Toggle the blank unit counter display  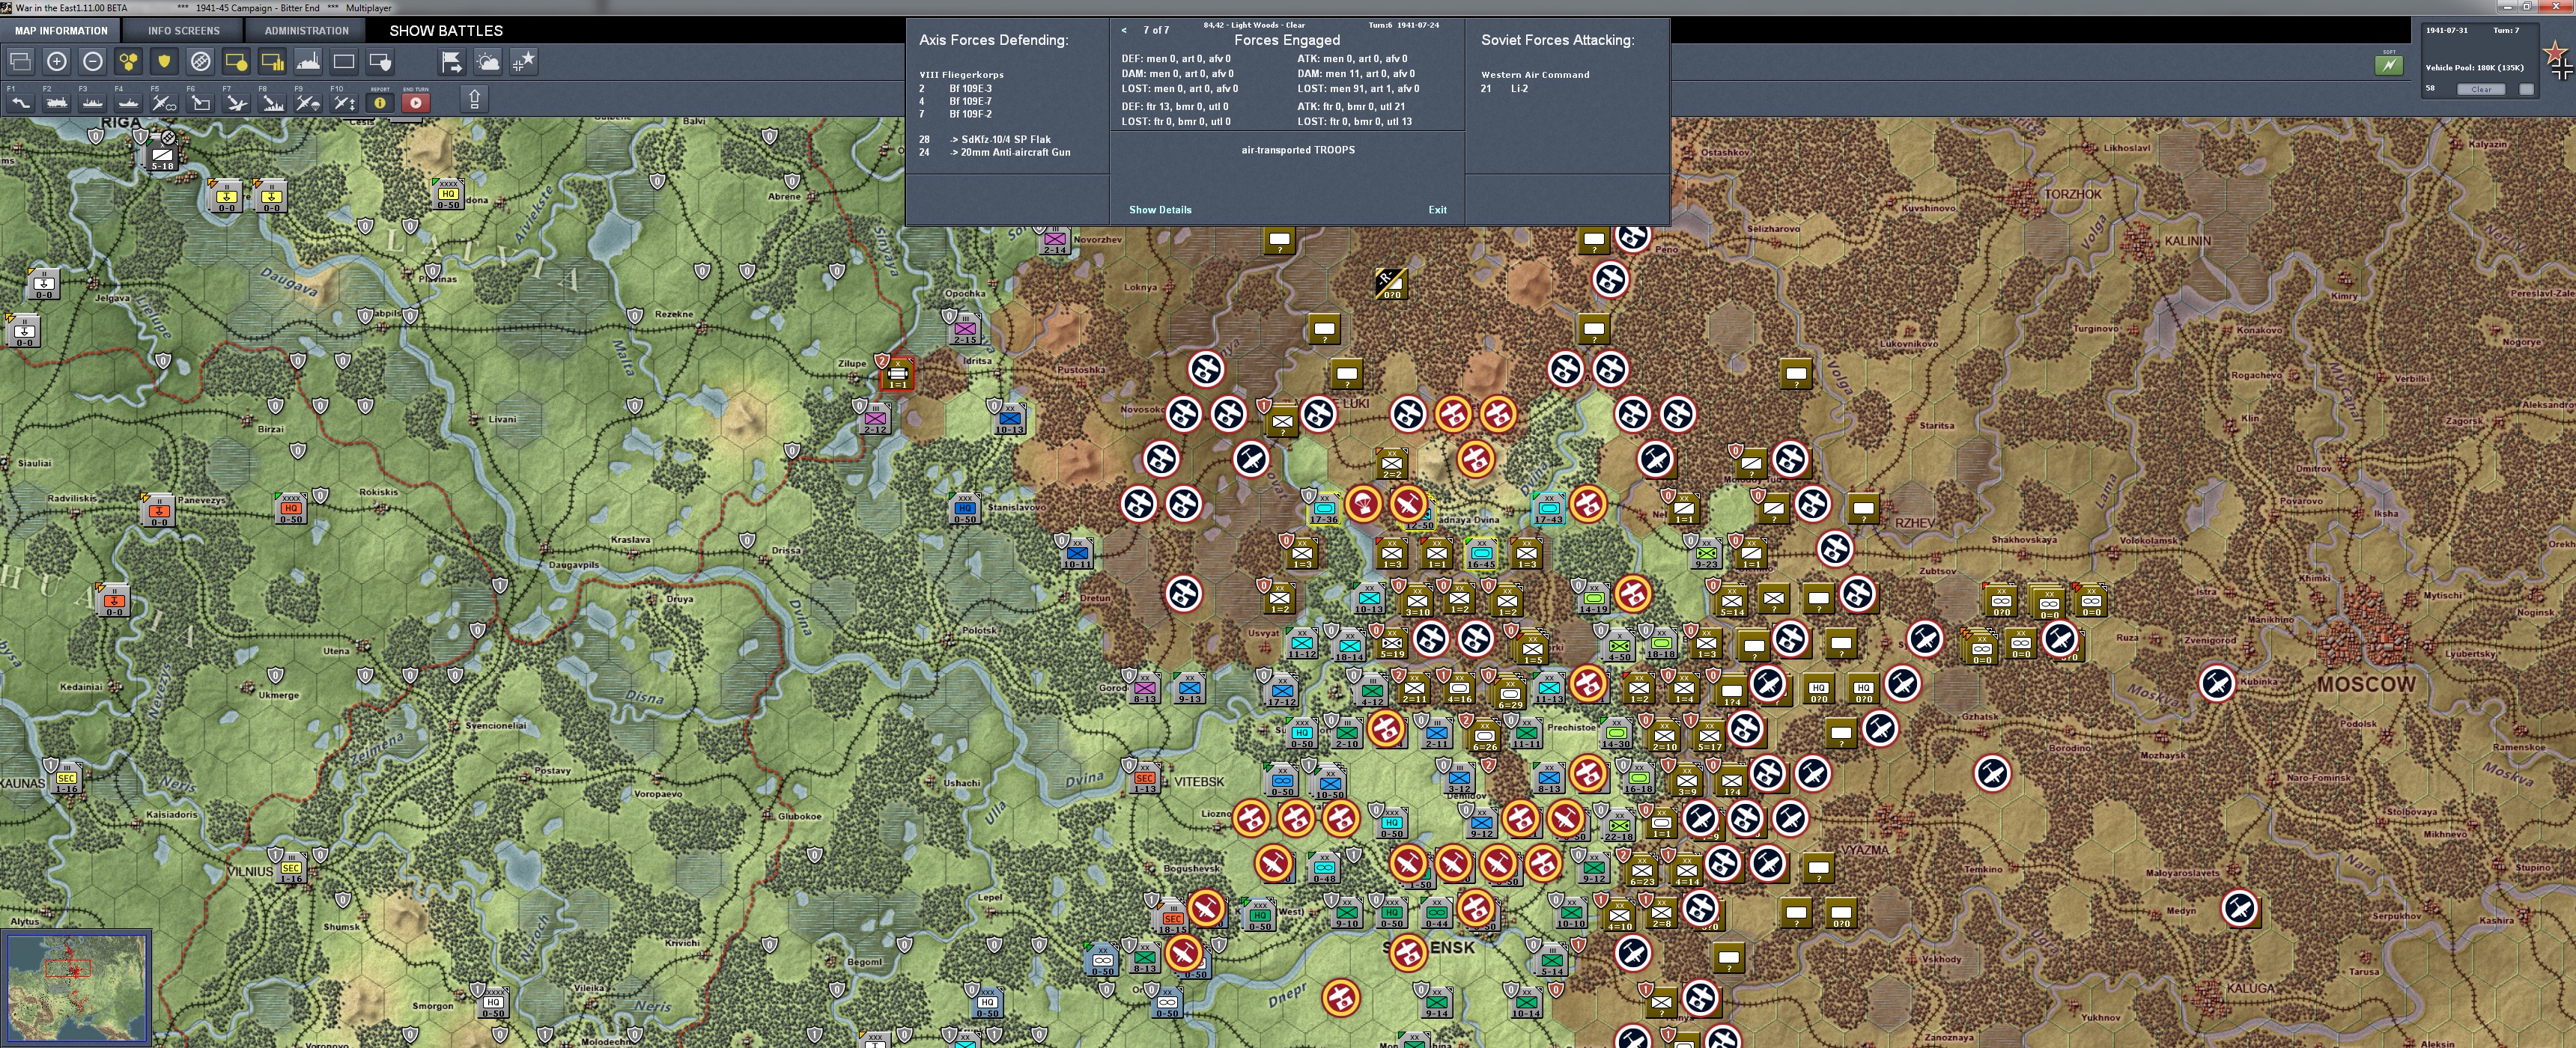coord(344,62)
